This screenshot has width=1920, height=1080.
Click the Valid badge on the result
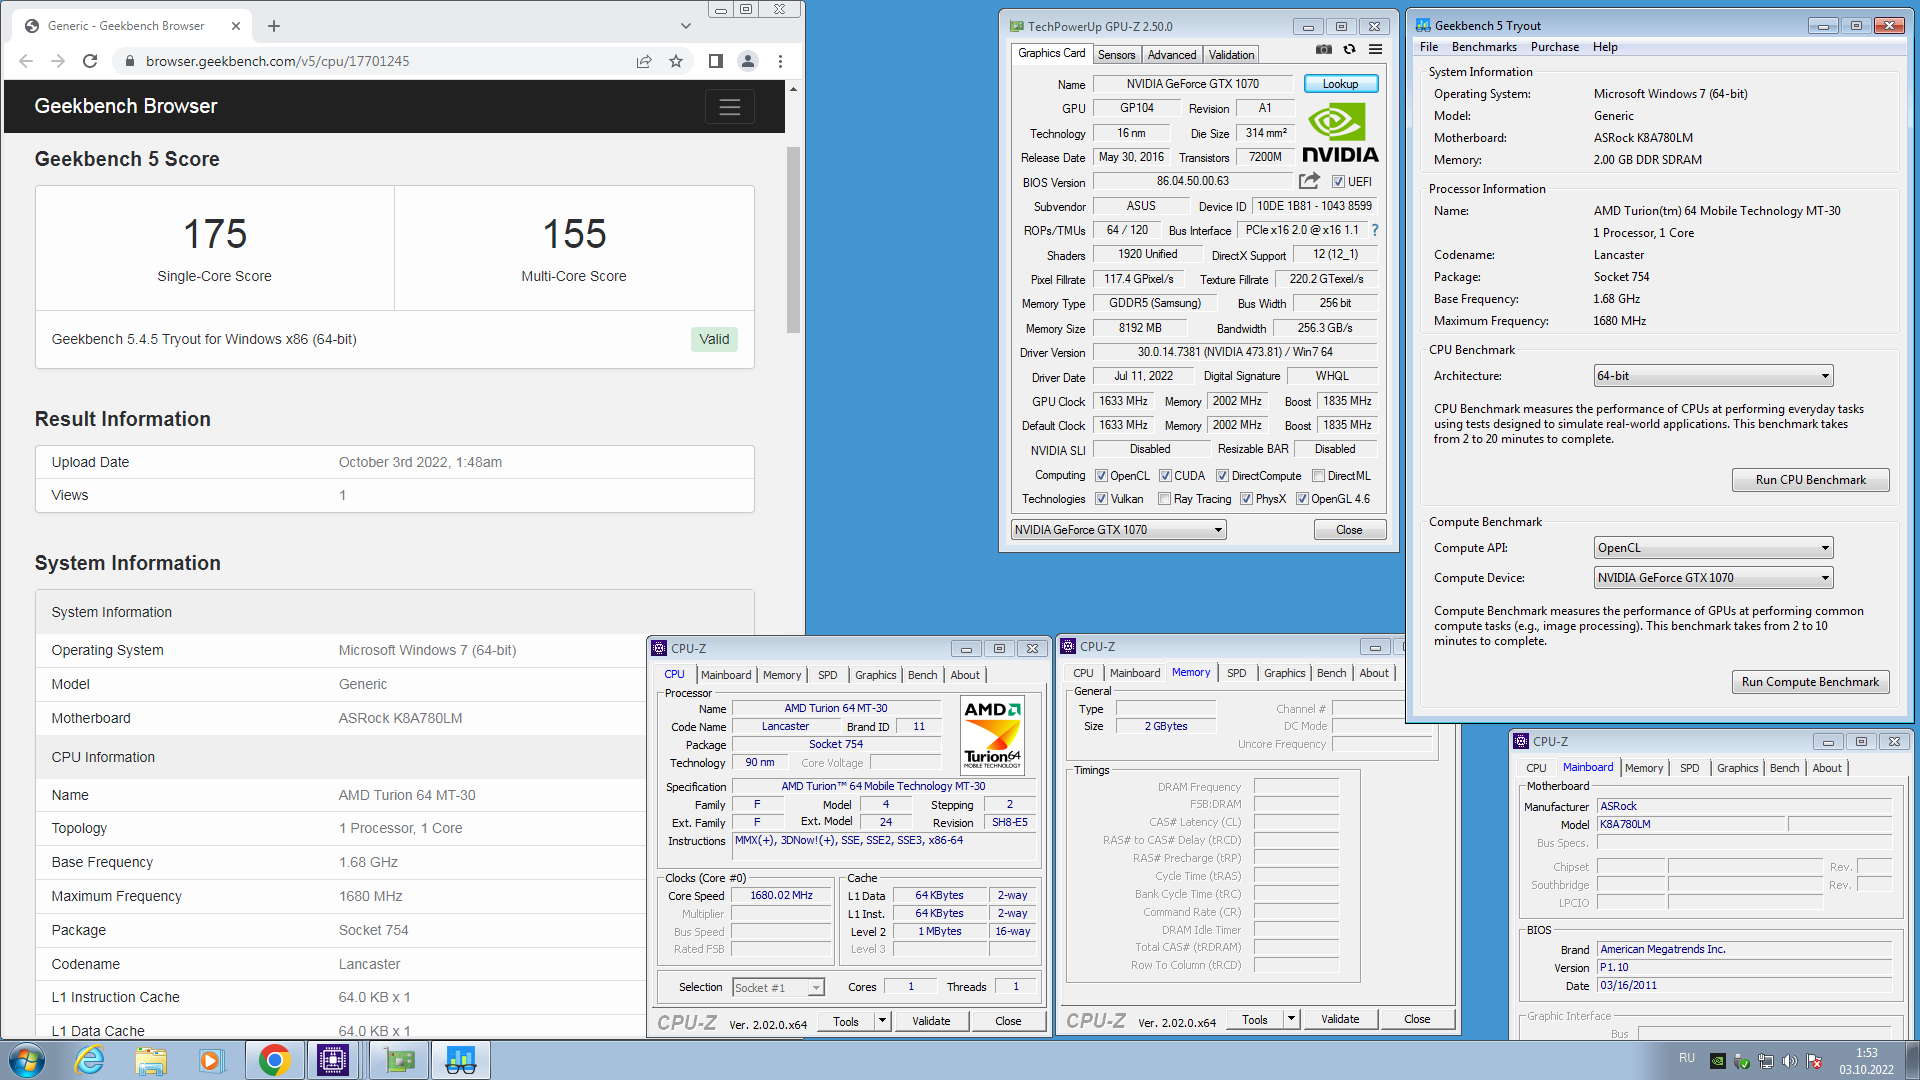pos(714,339)
